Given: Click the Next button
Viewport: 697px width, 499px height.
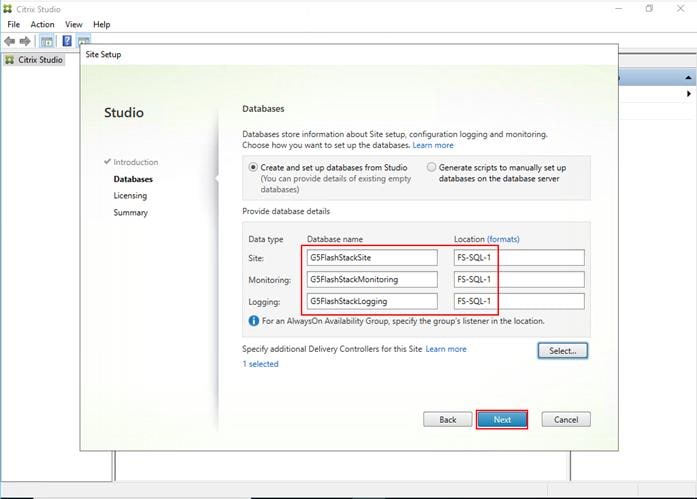Looking at the screenshot, I should [x=502, y=419].
